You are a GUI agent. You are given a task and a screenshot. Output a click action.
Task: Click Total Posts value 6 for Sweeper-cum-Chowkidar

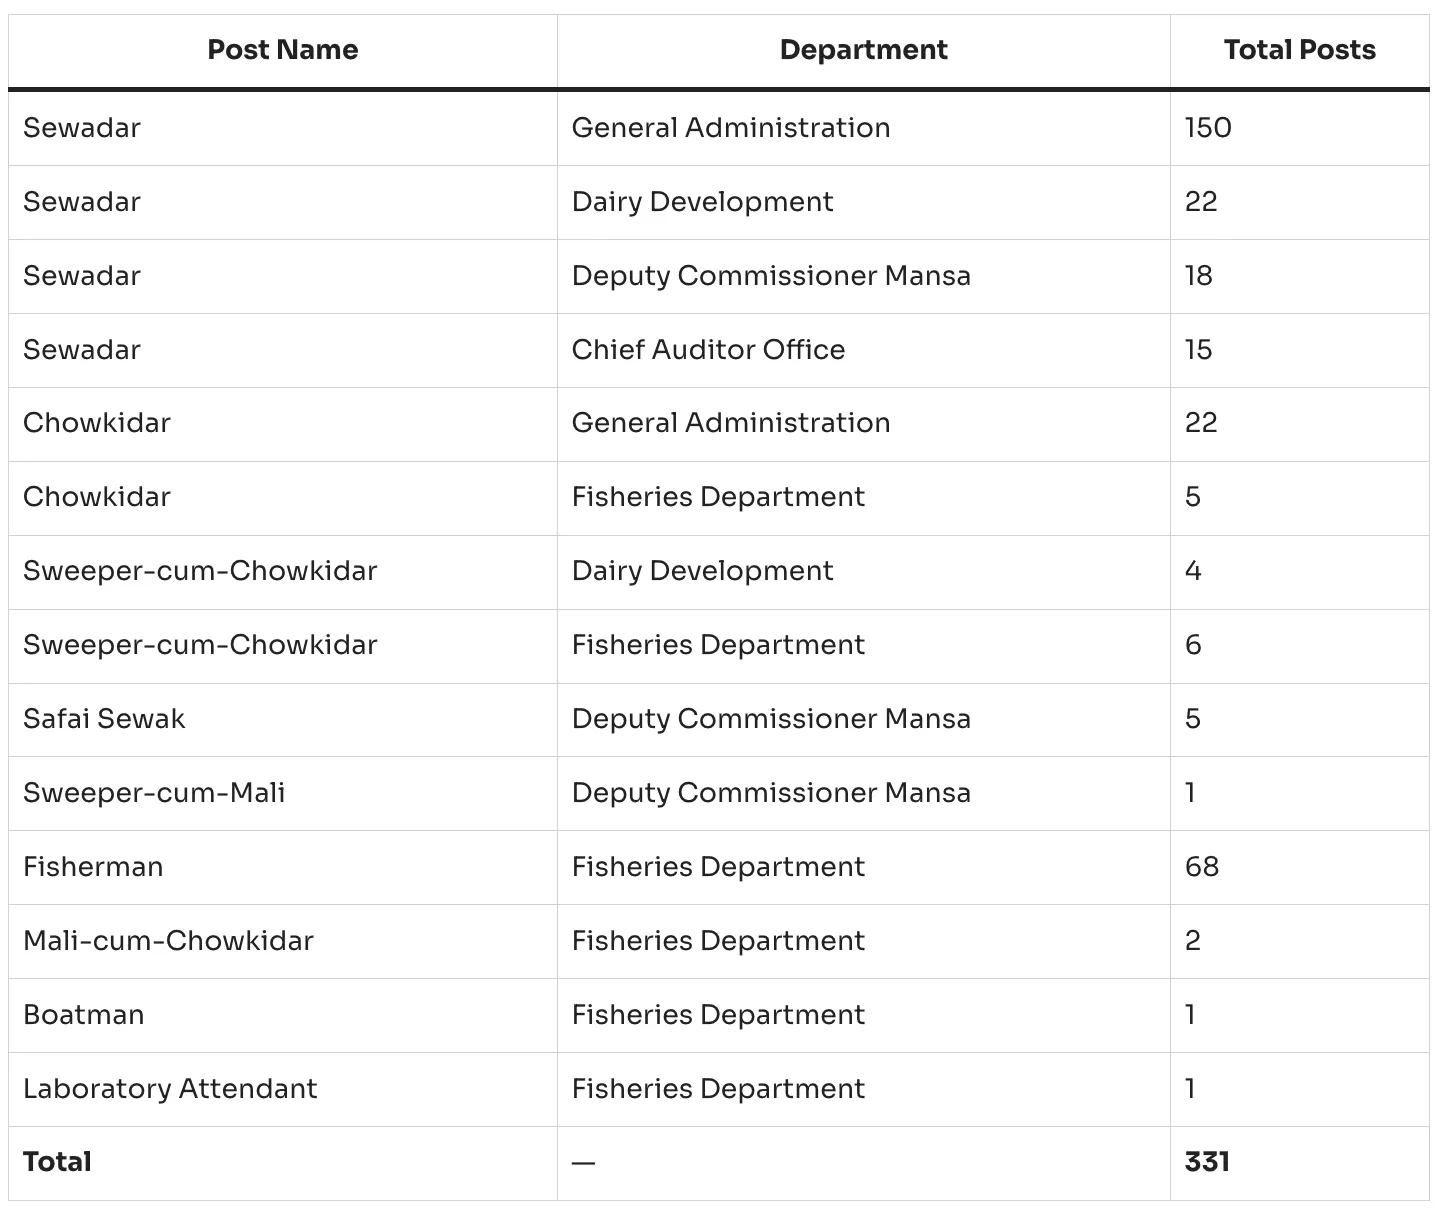[x=1193, y=645]
